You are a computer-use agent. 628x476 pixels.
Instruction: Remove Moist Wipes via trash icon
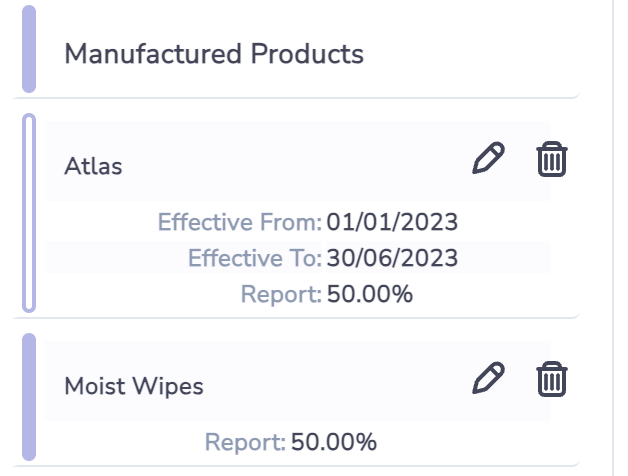[552, 379]
